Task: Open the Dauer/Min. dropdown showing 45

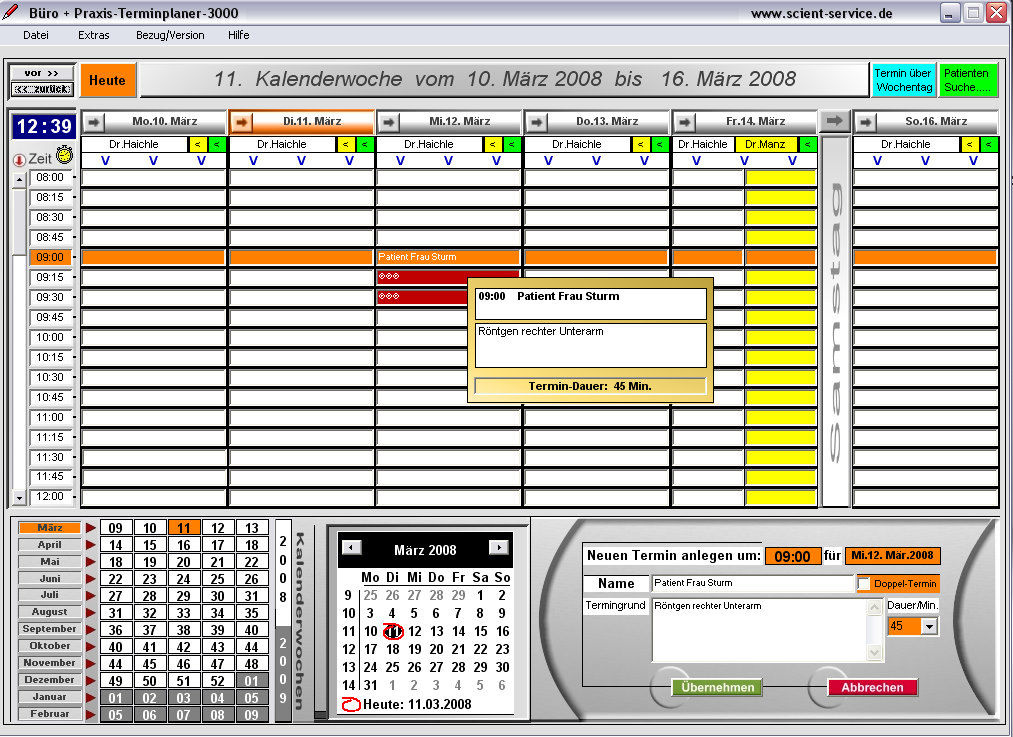Action: (x=928, y=626)
